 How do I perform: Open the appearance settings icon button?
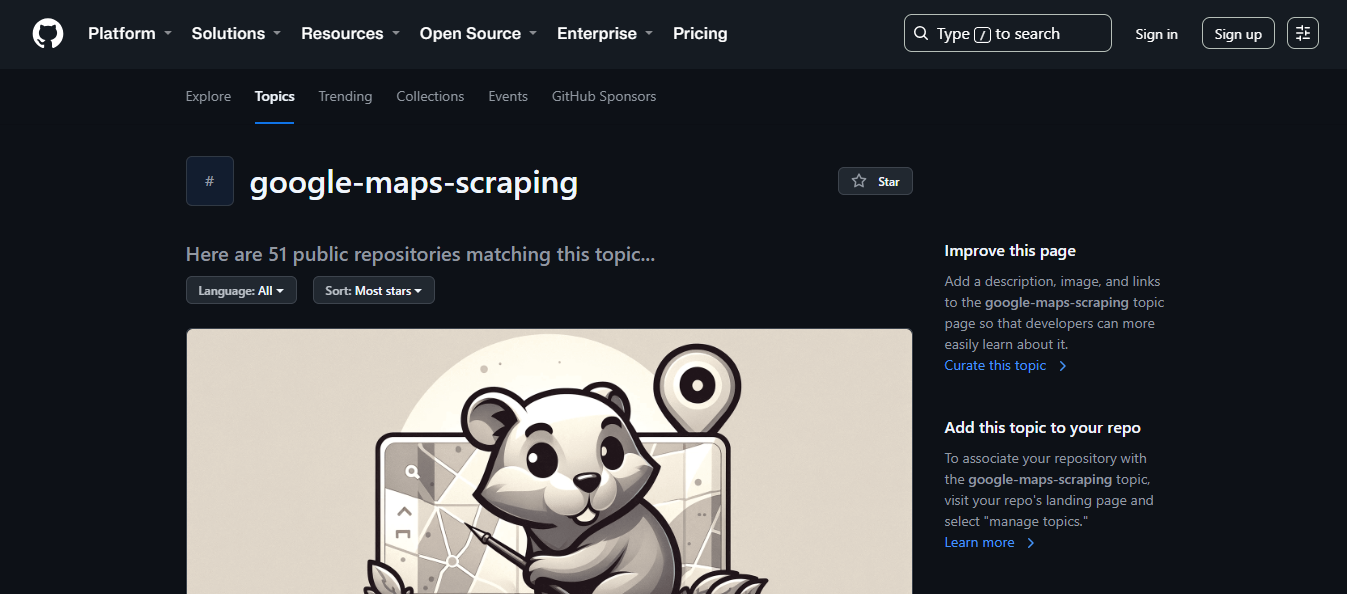tap(1303, 33)
